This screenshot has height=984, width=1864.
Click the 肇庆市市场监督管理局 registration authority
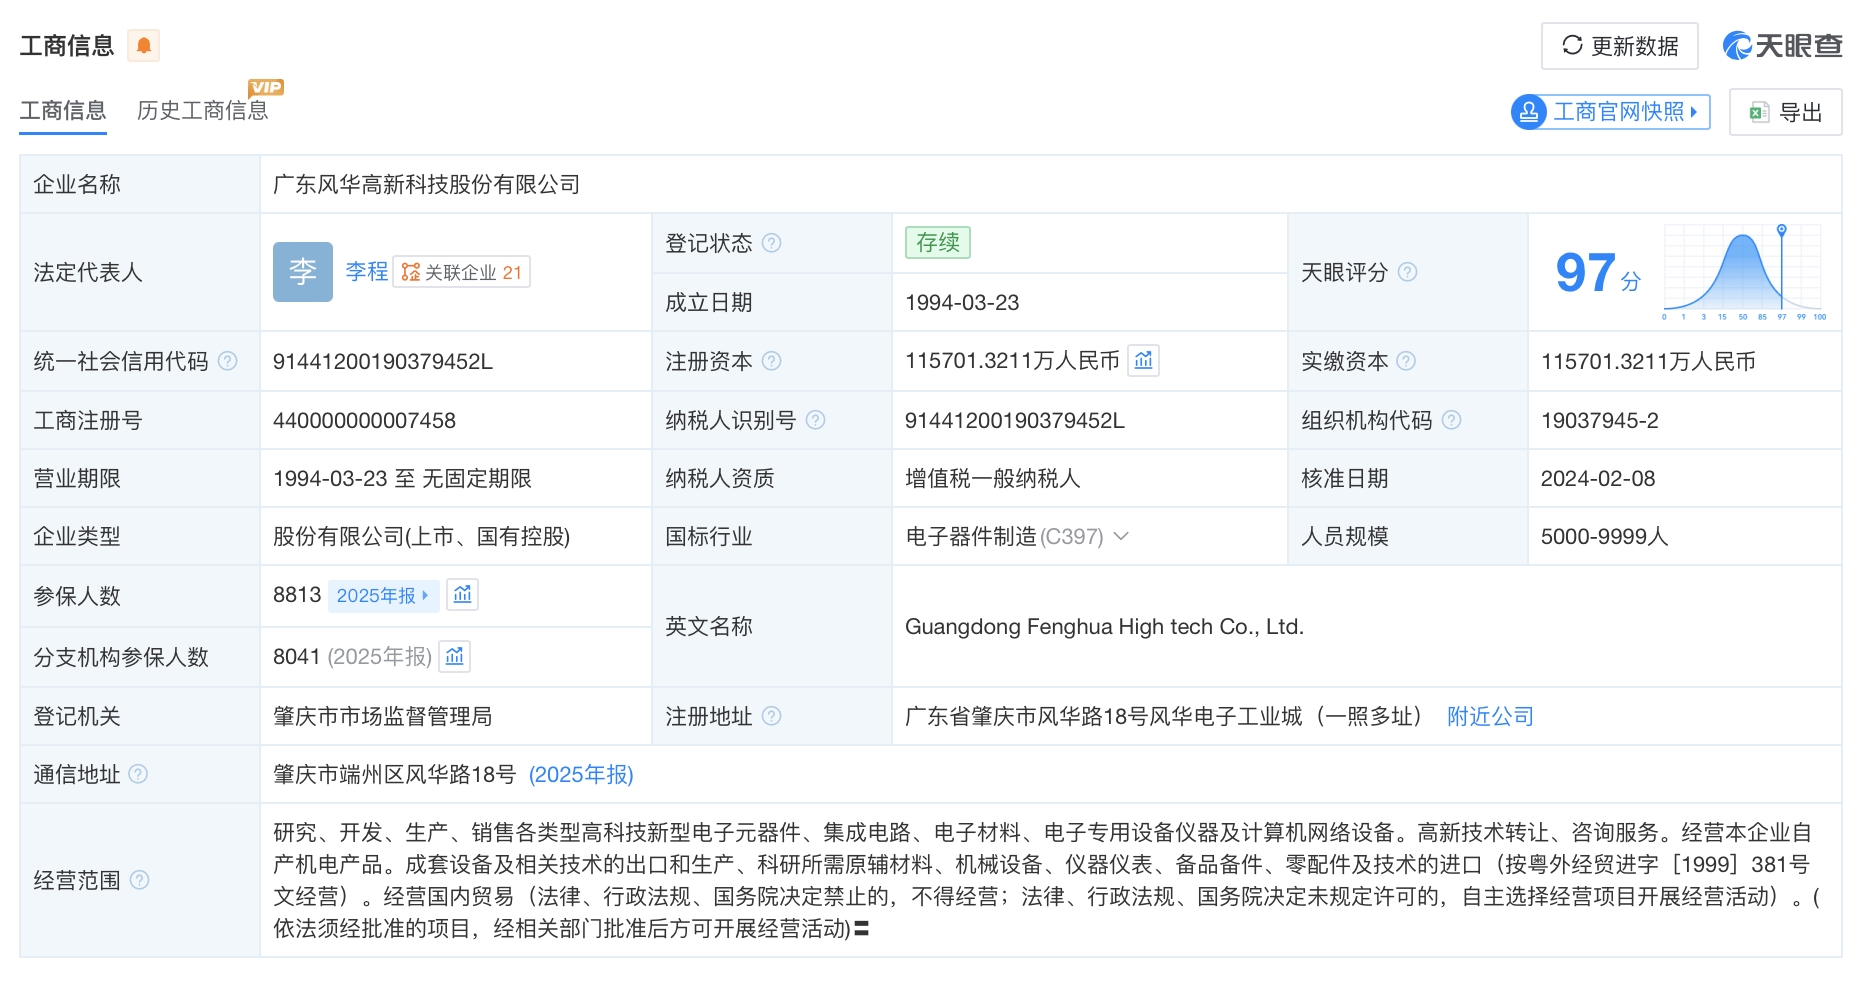383,717
